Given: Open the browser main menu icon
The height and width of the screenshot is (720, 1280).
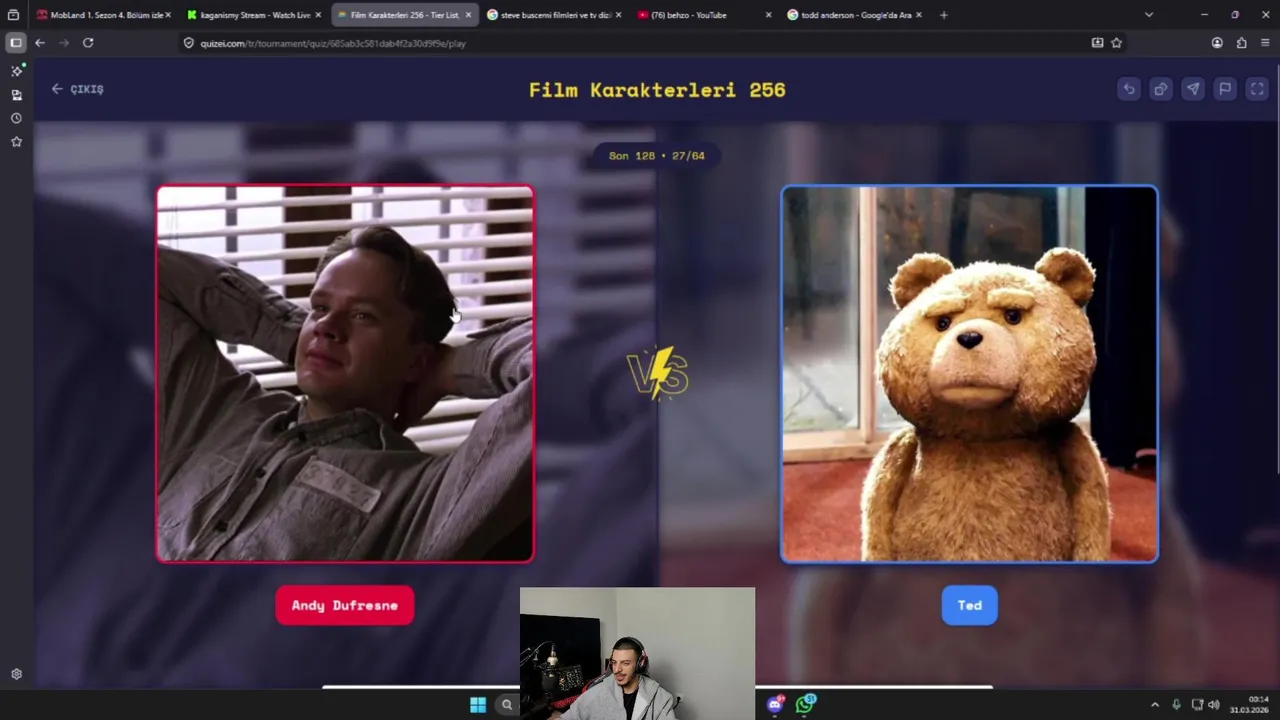Looking at the screenshot, I should coord(1265,43).
